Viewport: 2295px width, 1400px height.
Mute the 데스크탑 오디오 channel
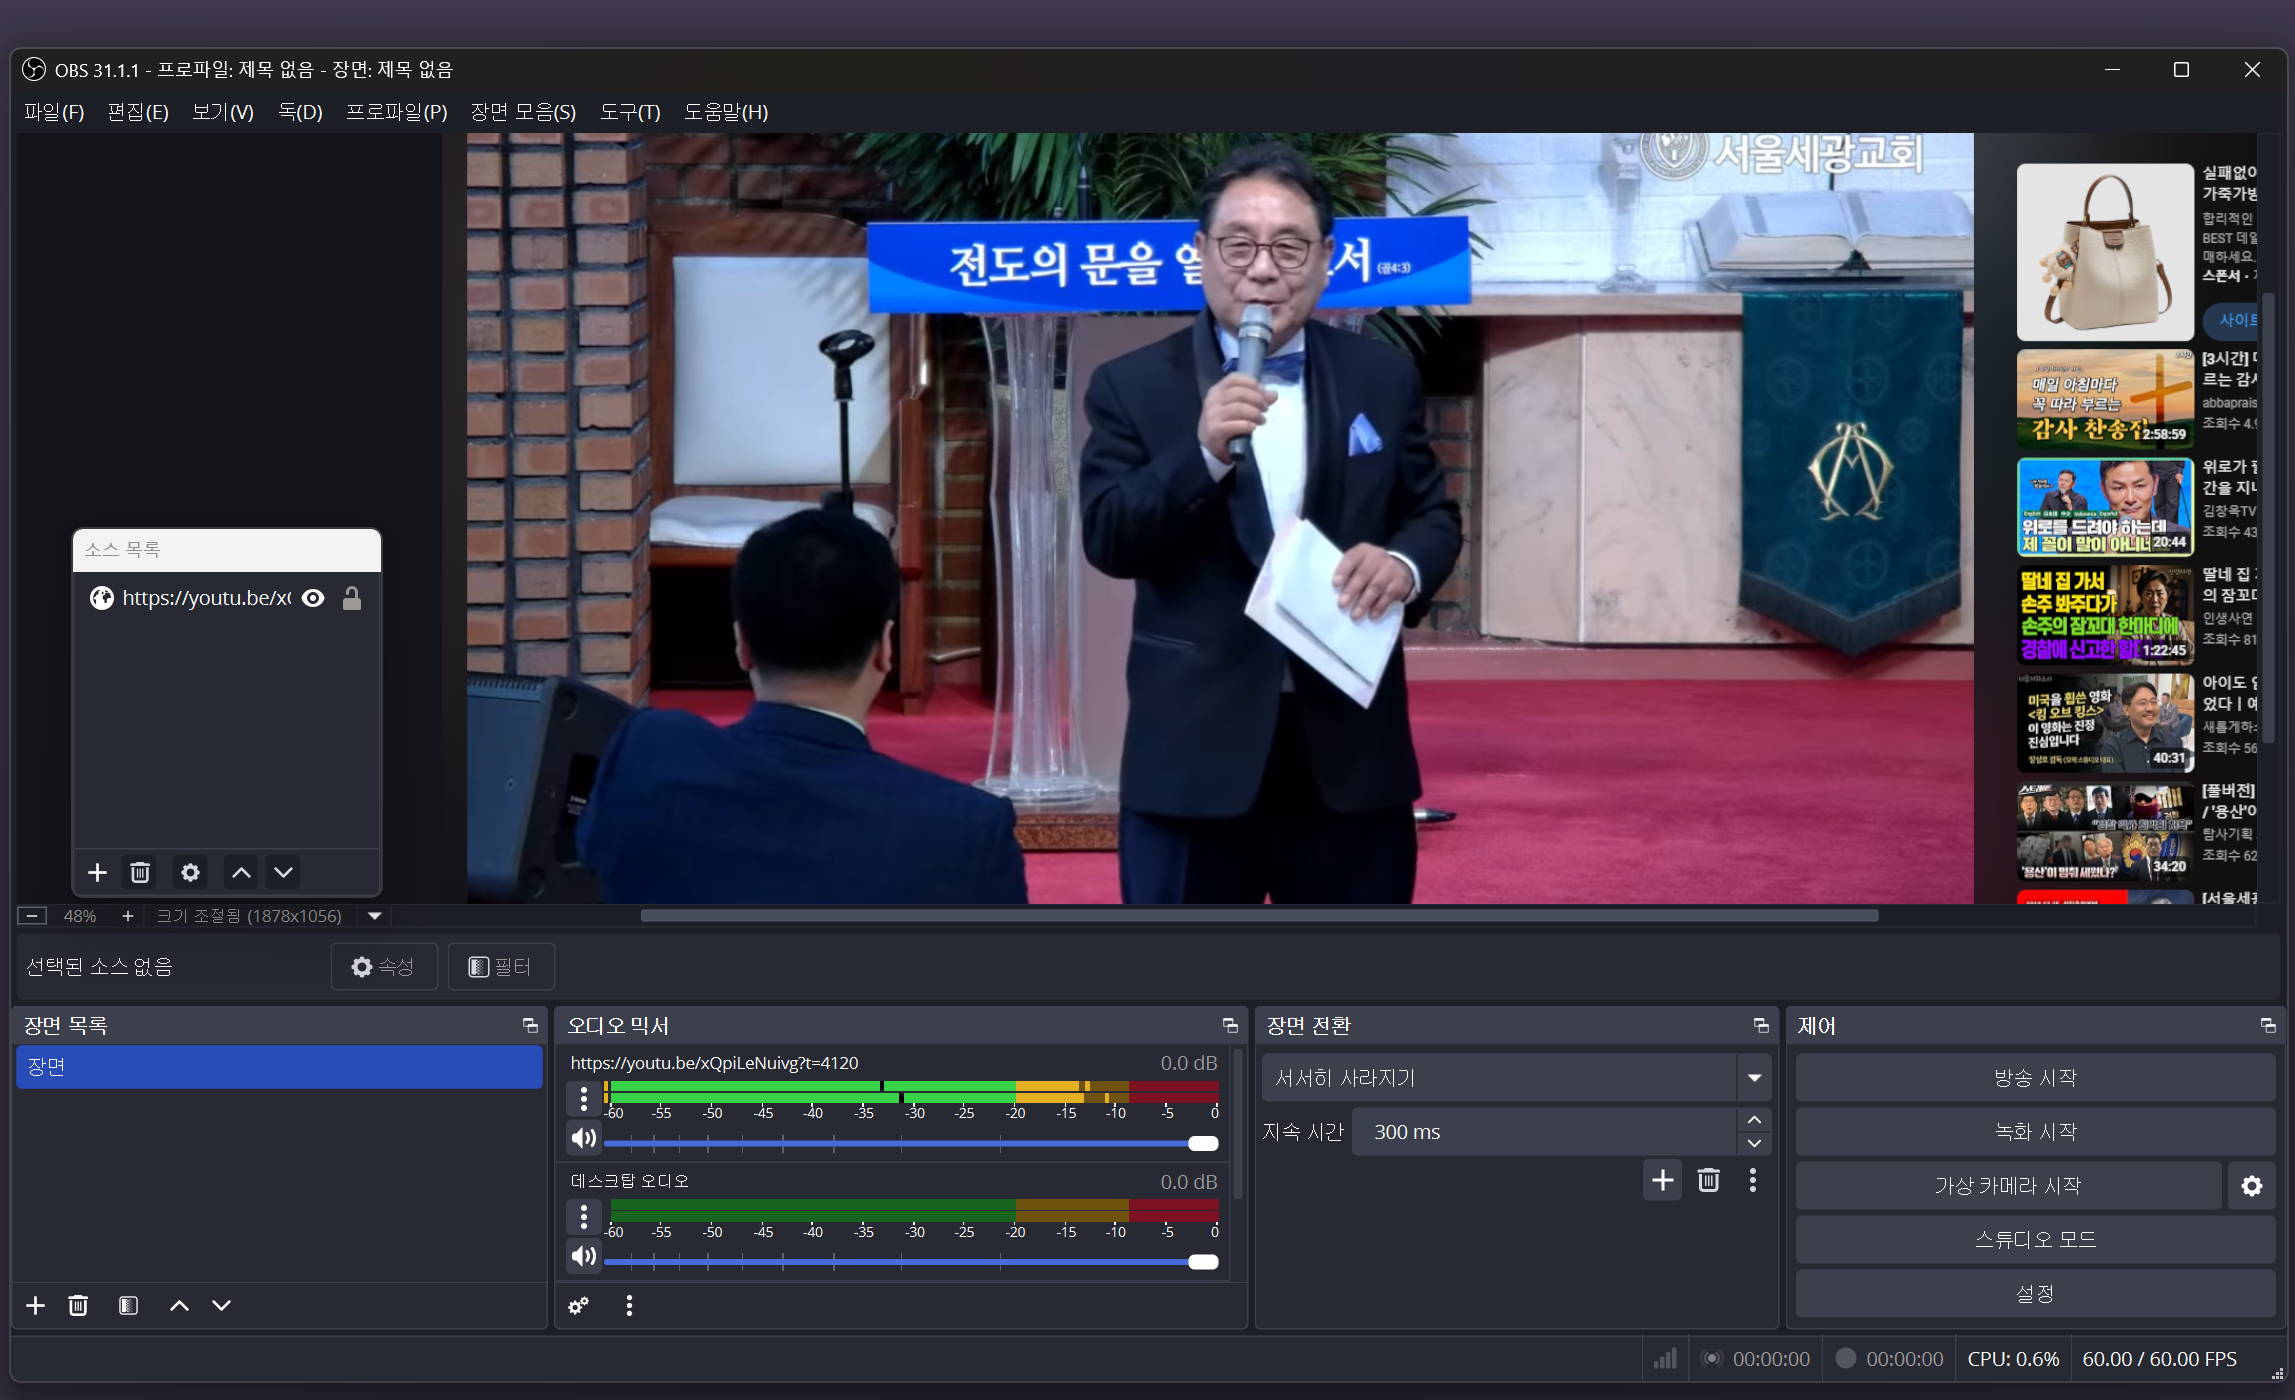pos(583,1257)
